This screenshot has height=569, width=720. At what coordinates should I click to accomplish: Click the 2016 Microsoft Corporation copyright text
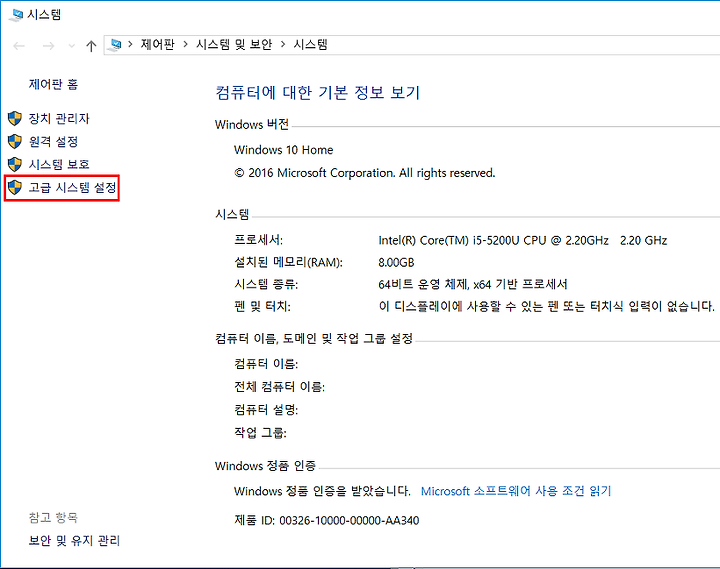click(x=365, y=173)
